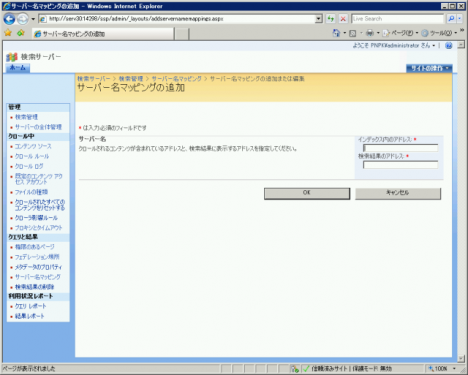The image size is (468, 375).
Task: Click the browser Back arrow button
Action: [9, 19]
